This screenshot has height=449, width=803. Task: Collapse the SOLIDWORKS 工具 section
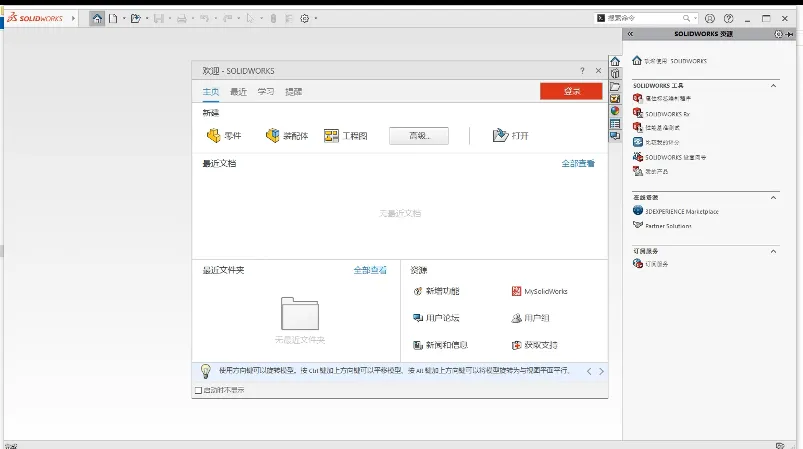tap(773, 85)
